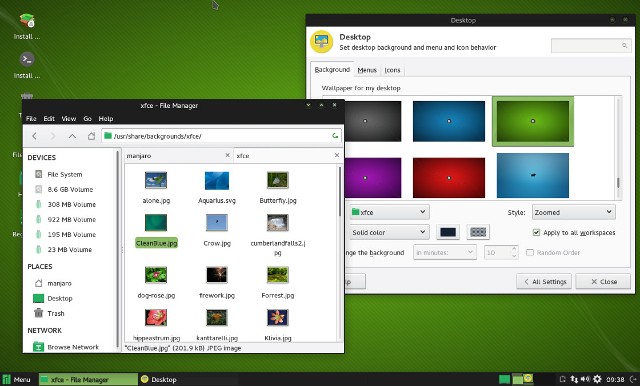The image size is (640, 386).
Task: Click the settings gear icon in the taskbar tray
Action: [x=597, y=379]
